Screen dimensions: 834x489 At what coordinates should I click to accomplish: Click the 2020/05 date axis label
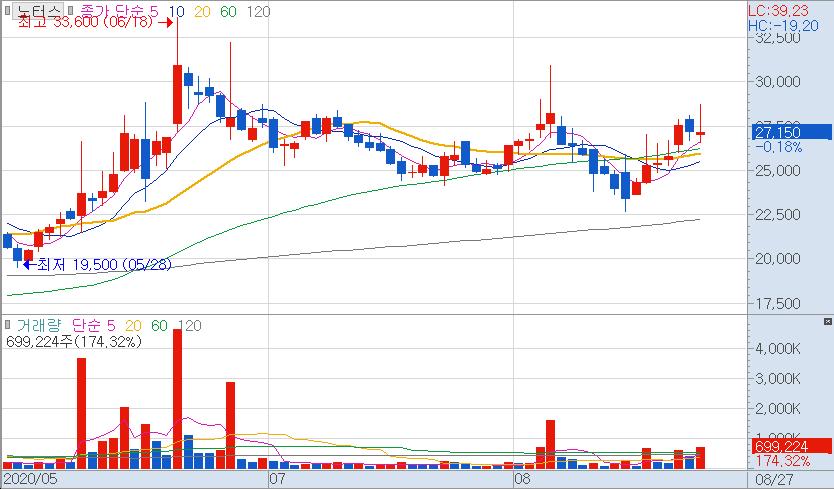point(30,478)
